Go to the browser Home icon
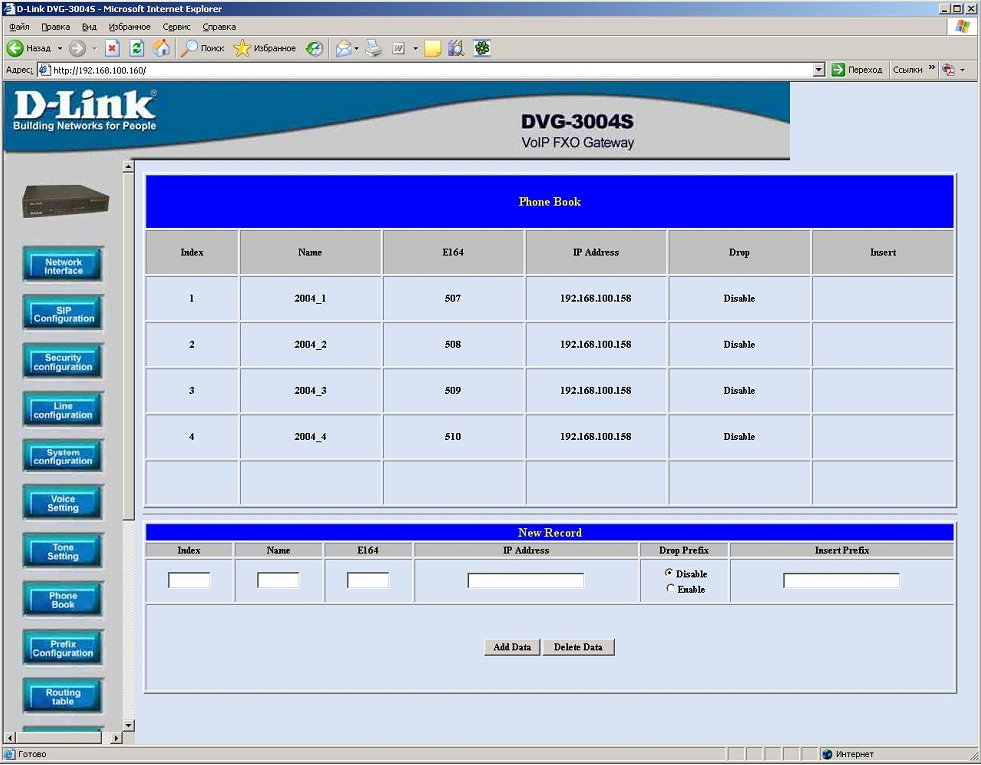The height and width of the screenshot is (765, 981). [161, 48]
